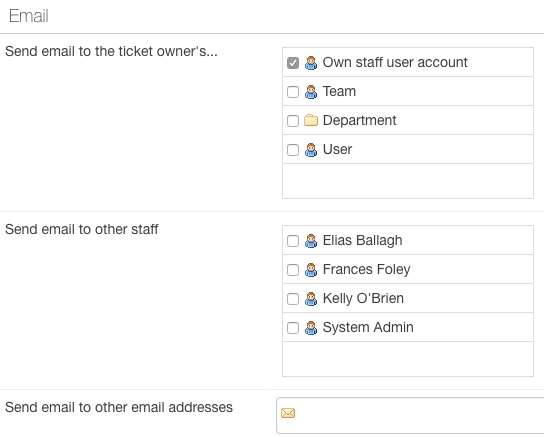Image resolution: width=544 pixels, height=437 pixels.
Task: Click the Department label text
Action: click(359, 120)
